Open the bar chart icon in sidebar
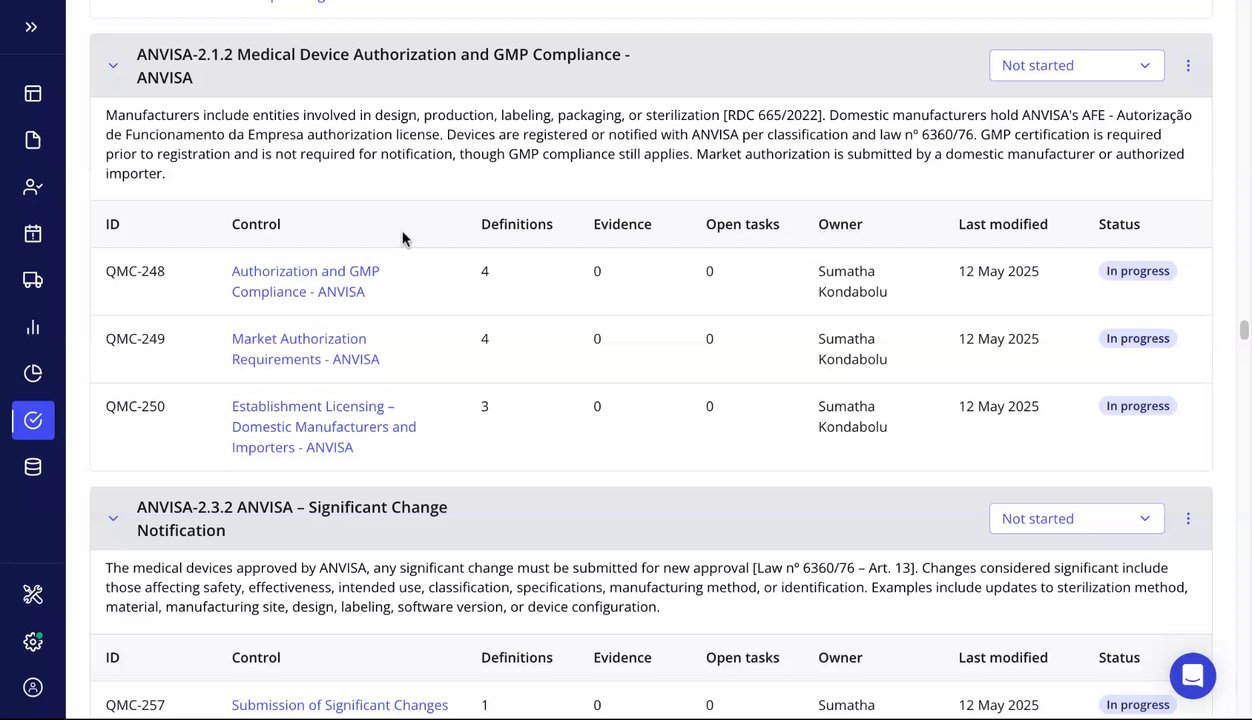The image size is (1252, 720). click(33, 327)
